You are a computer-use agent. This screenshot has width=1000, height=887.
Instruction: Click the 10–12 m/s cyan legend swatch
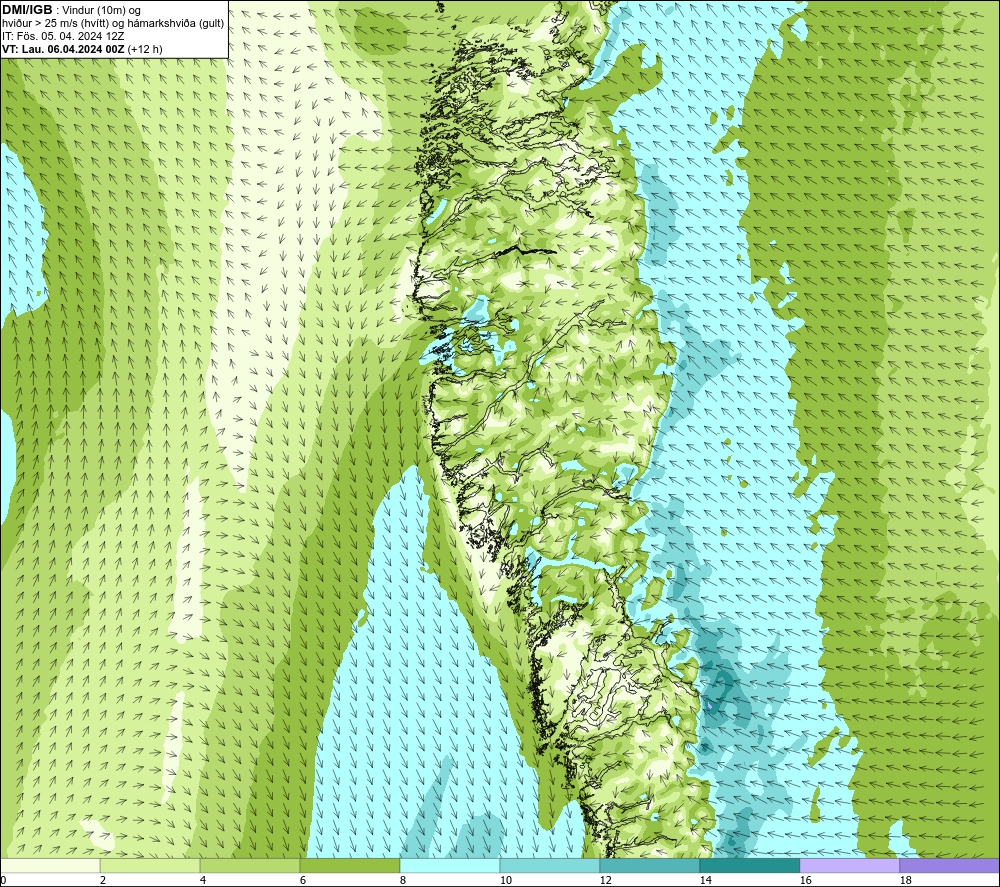549,865
